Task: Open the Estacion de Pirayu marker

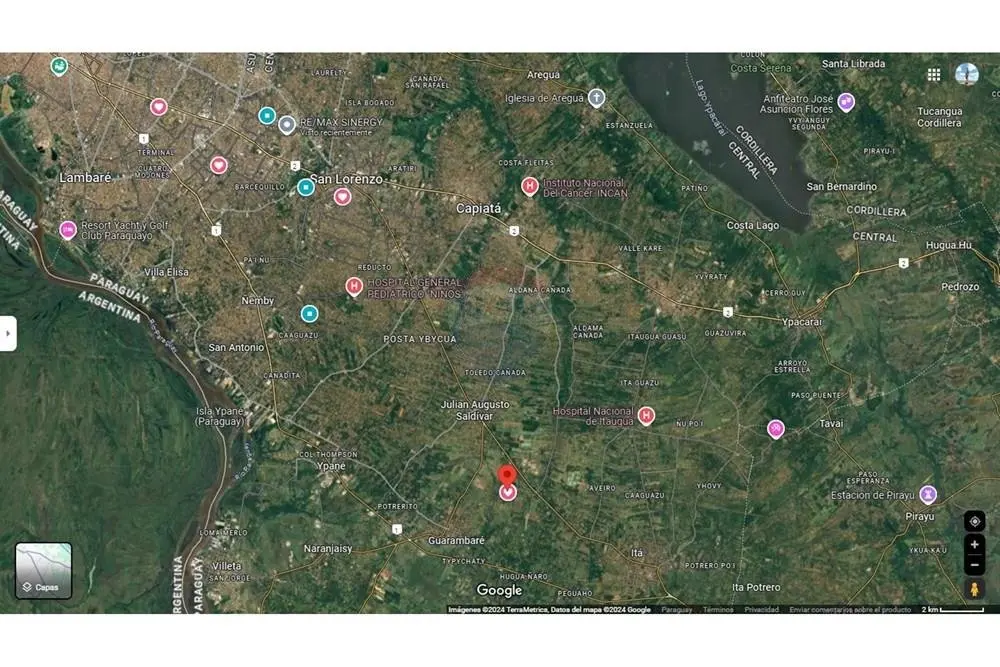Action: [x=928, y=494]
